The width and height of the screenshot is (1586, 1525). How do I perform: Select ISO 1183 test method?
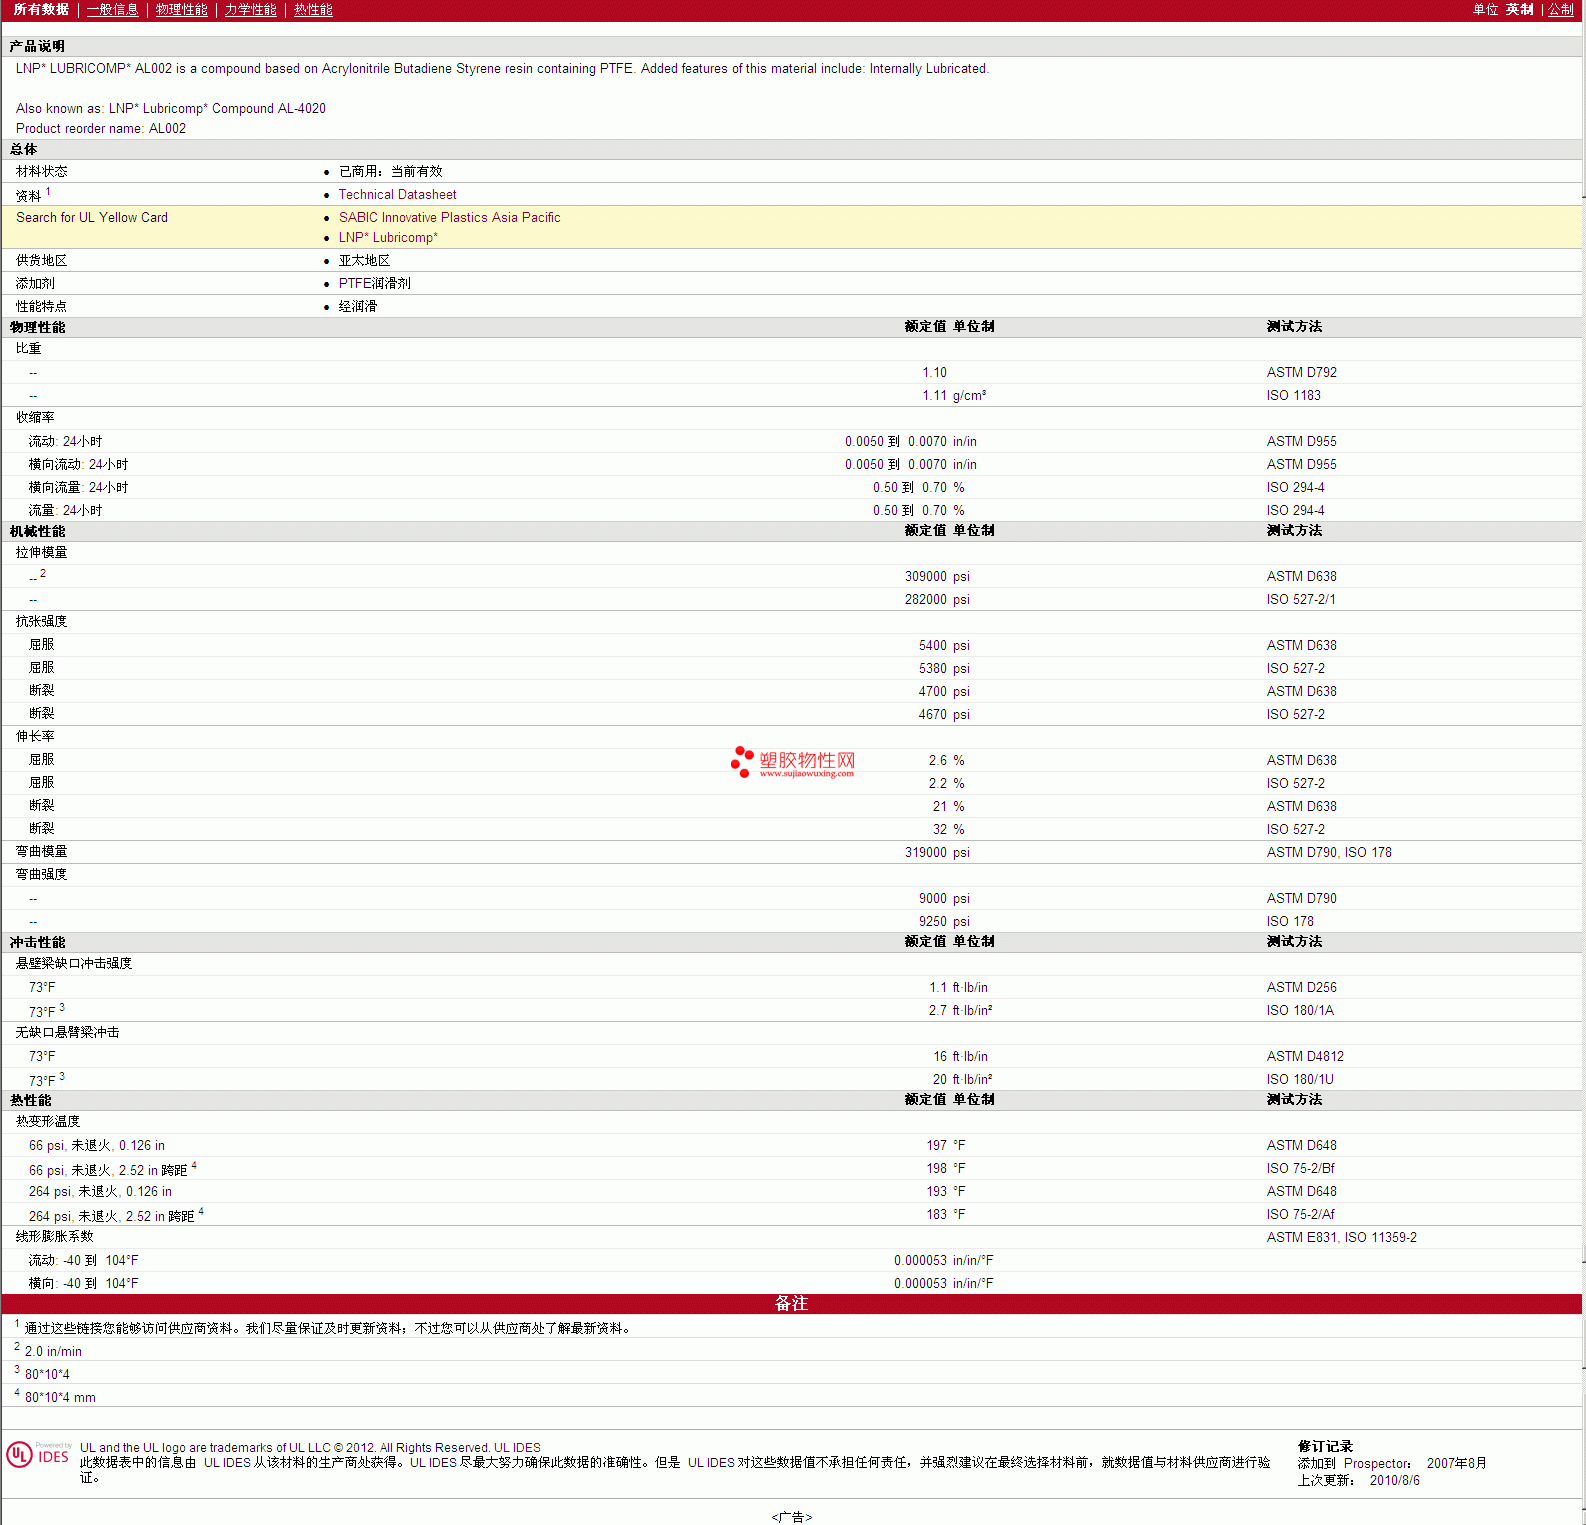[1293, 396]
